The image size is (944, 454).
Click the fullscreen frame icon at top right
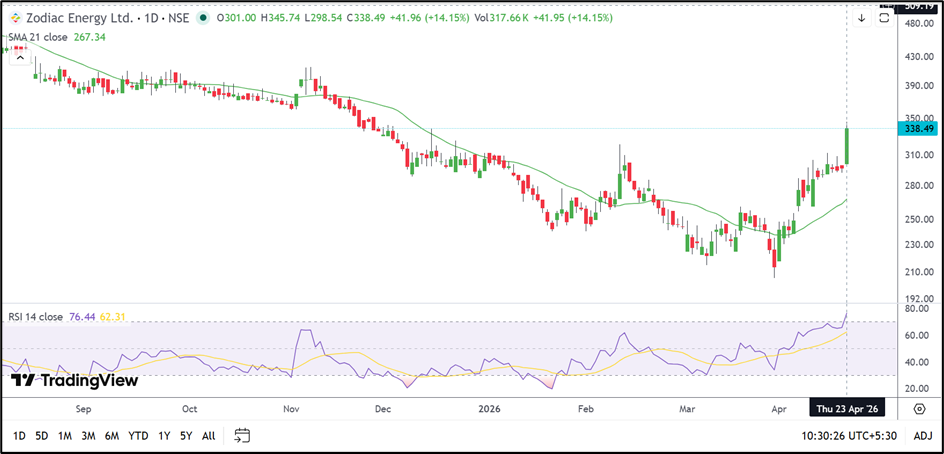(x=885, y=18)
